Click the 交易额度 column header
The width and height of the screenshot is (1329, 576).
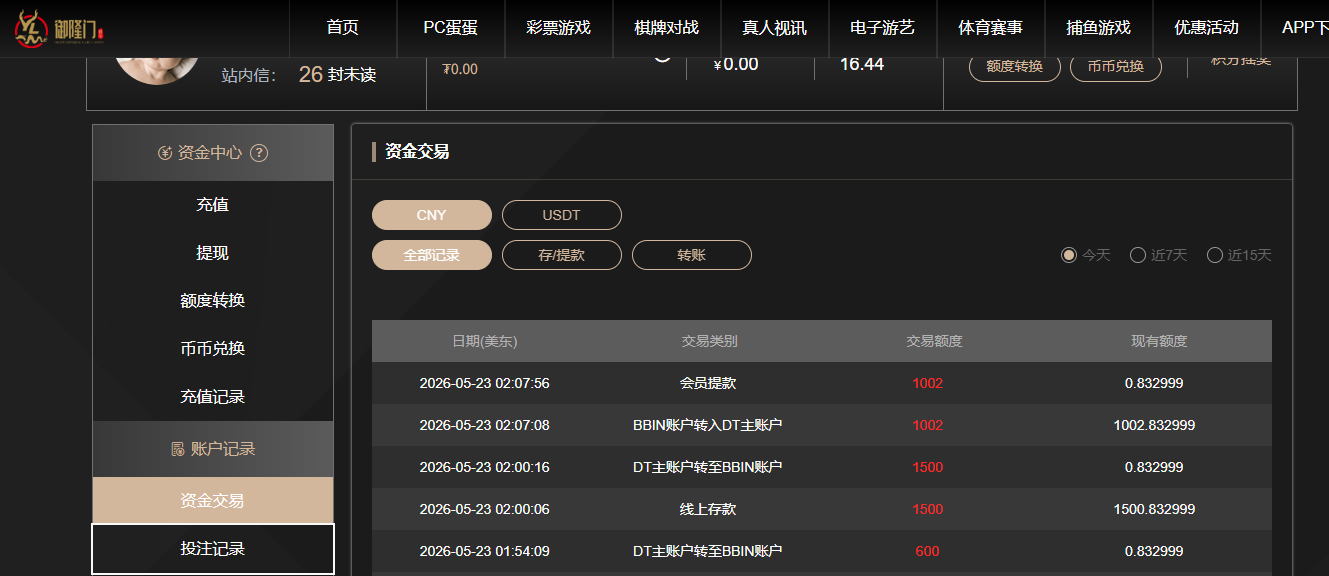934,341
